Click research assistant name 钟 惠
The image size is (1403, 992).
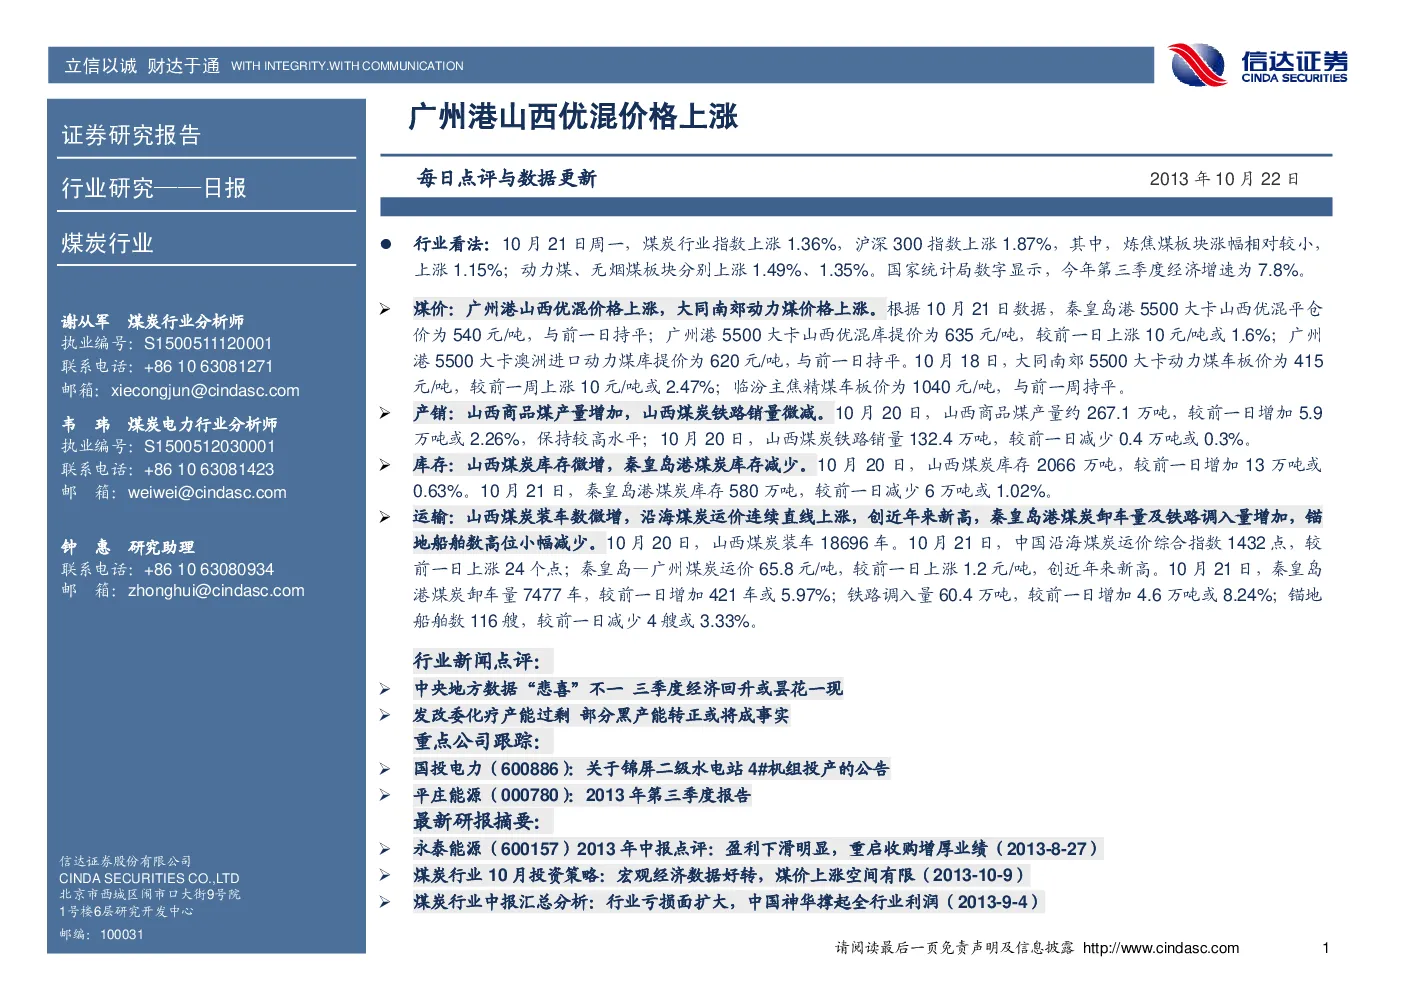[x=85, y=547]
